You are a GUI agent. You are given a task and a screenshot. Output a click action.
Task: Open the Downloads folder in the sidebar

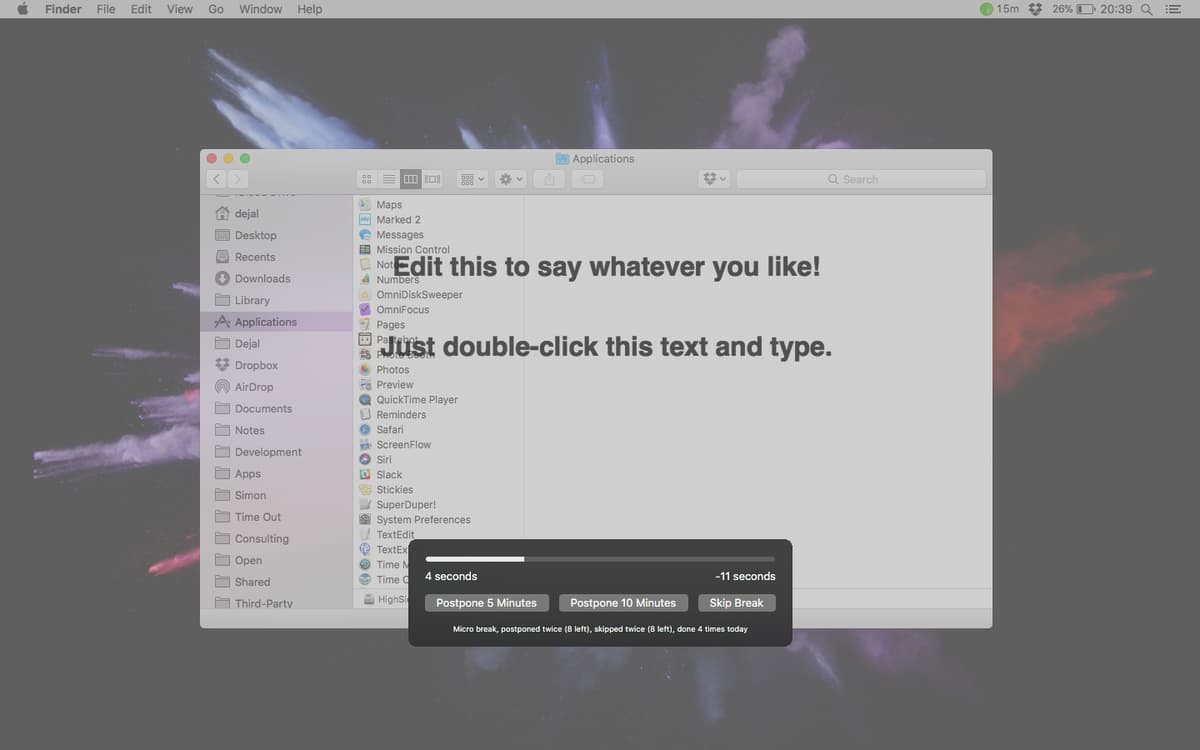coord(260,278)
